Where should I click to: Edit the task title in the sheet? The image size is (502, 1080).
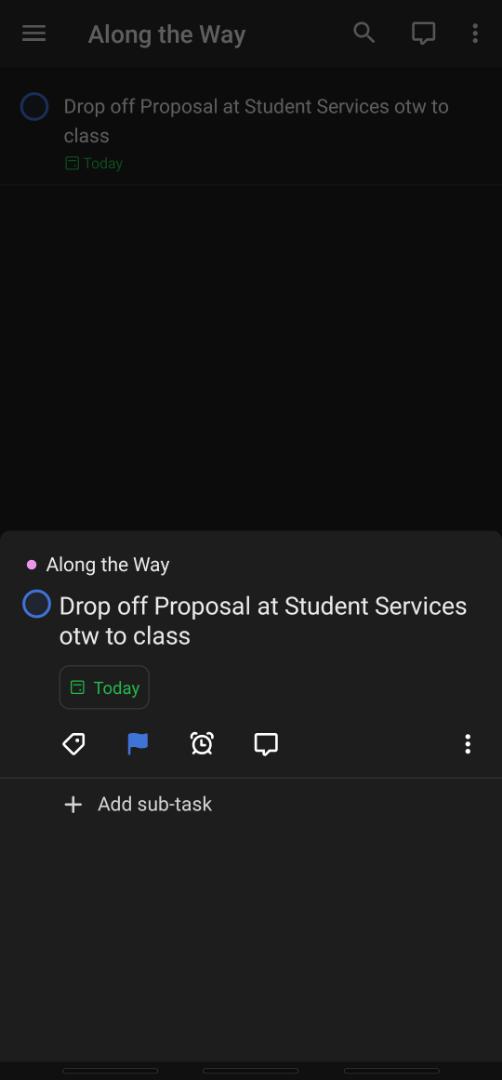pyautogui.click(x=263, y=621)
